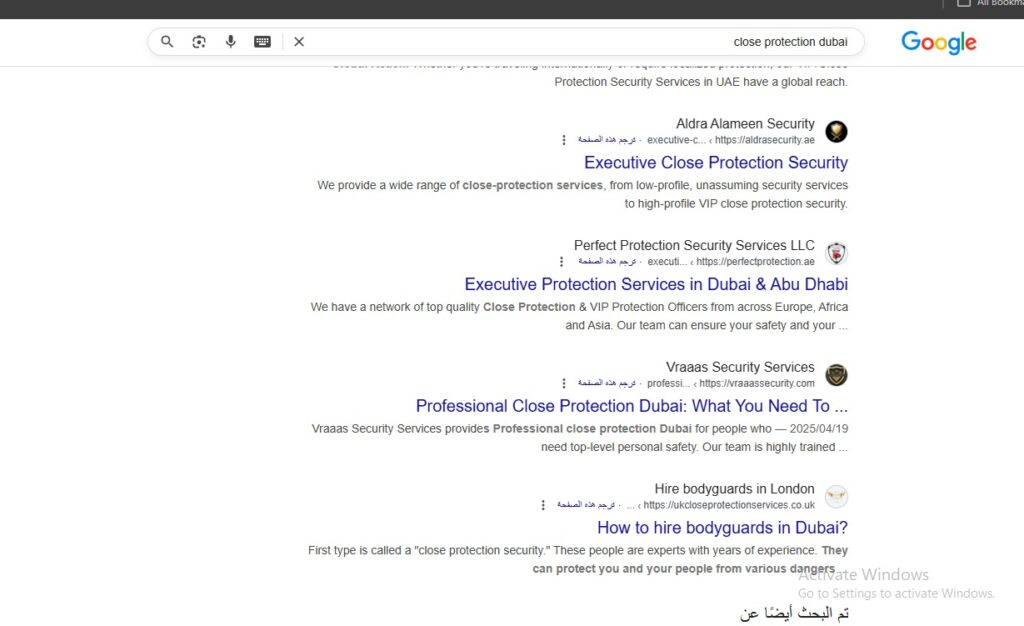Click the Hire bodyguards in London favicon
The image size is (1024, 626).
[x=836, y=496]
